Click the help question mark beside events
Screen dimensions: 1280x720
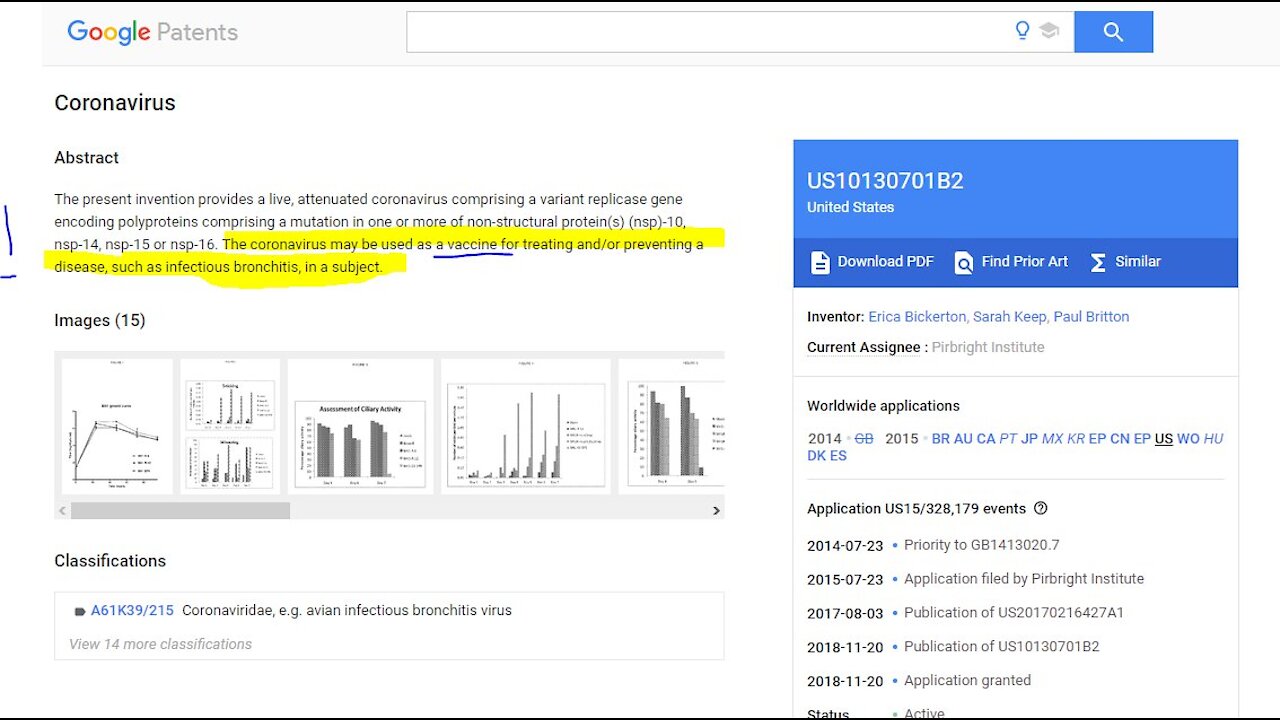[1040, 508]
